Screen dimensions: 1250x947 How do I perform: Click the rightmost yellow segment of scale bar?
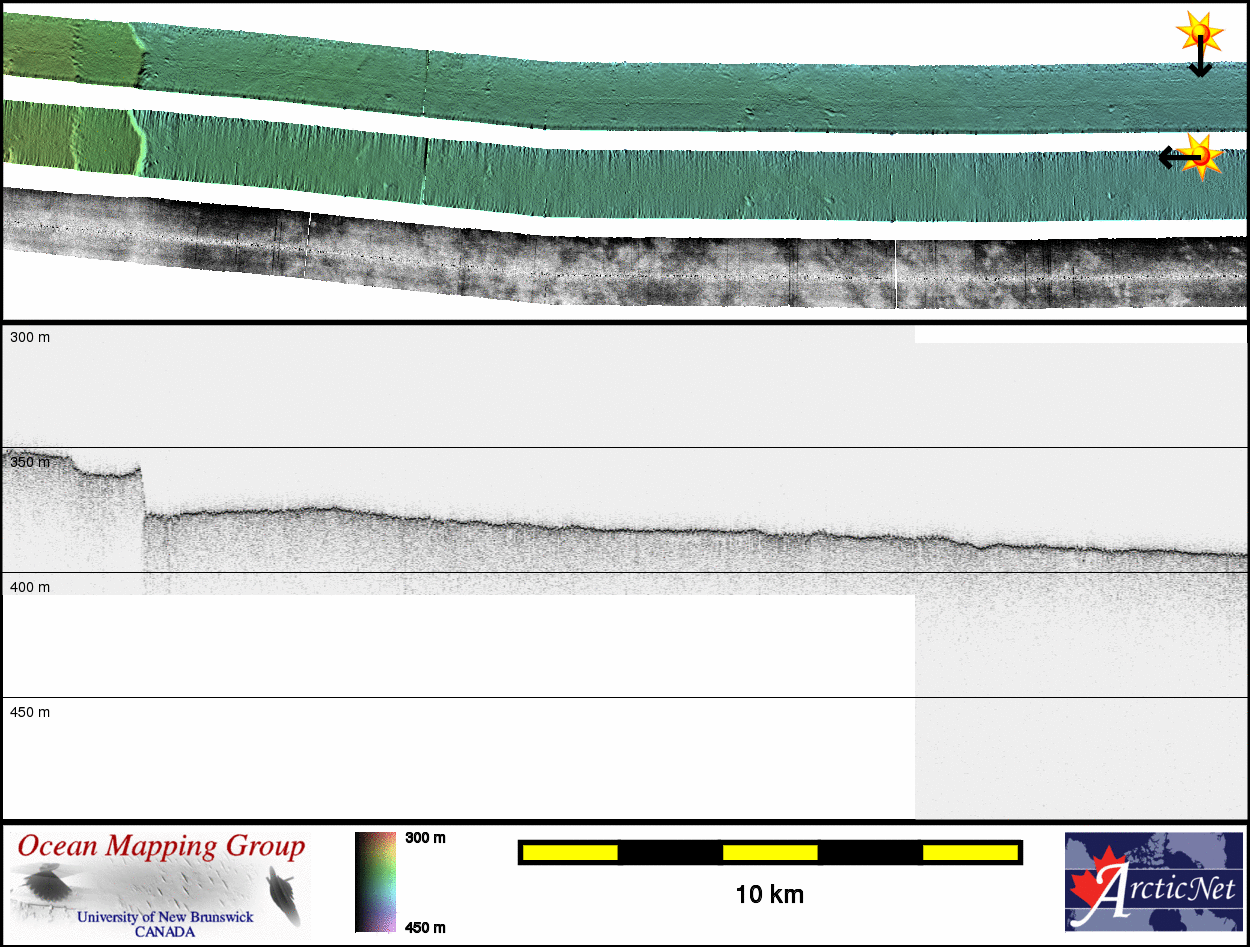[x=969, y=852]
